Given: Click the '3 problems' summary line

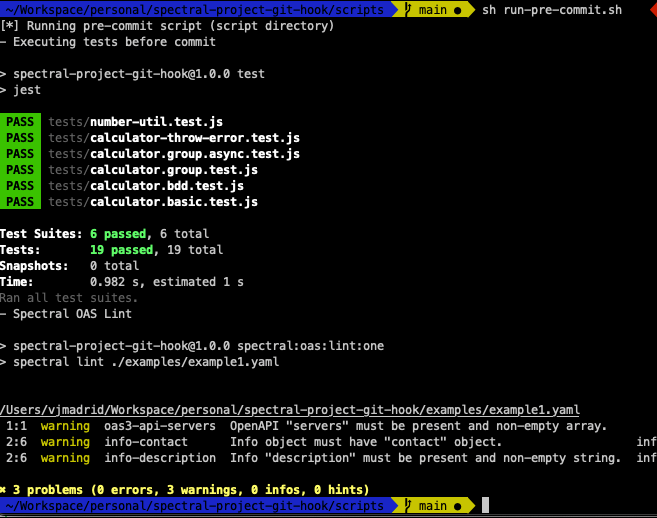Looking at the screenshot, I should pyautogui.click(x=184, y=490).
